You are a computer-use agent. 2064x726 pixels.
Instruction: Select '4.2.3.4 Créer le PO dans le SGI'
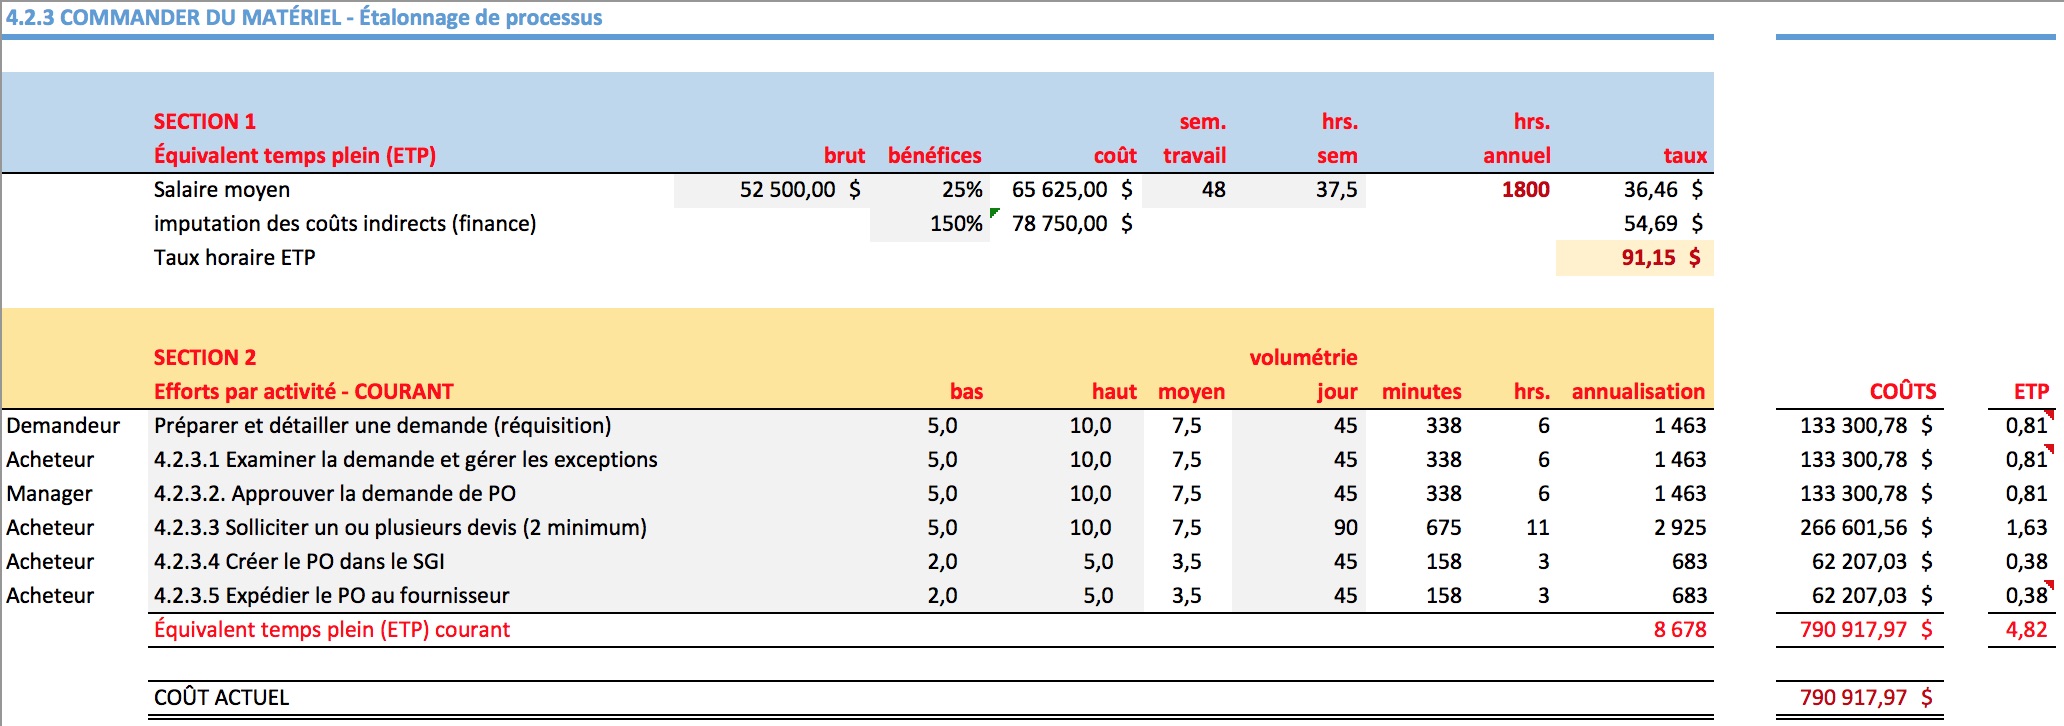(x=299, y=562)
